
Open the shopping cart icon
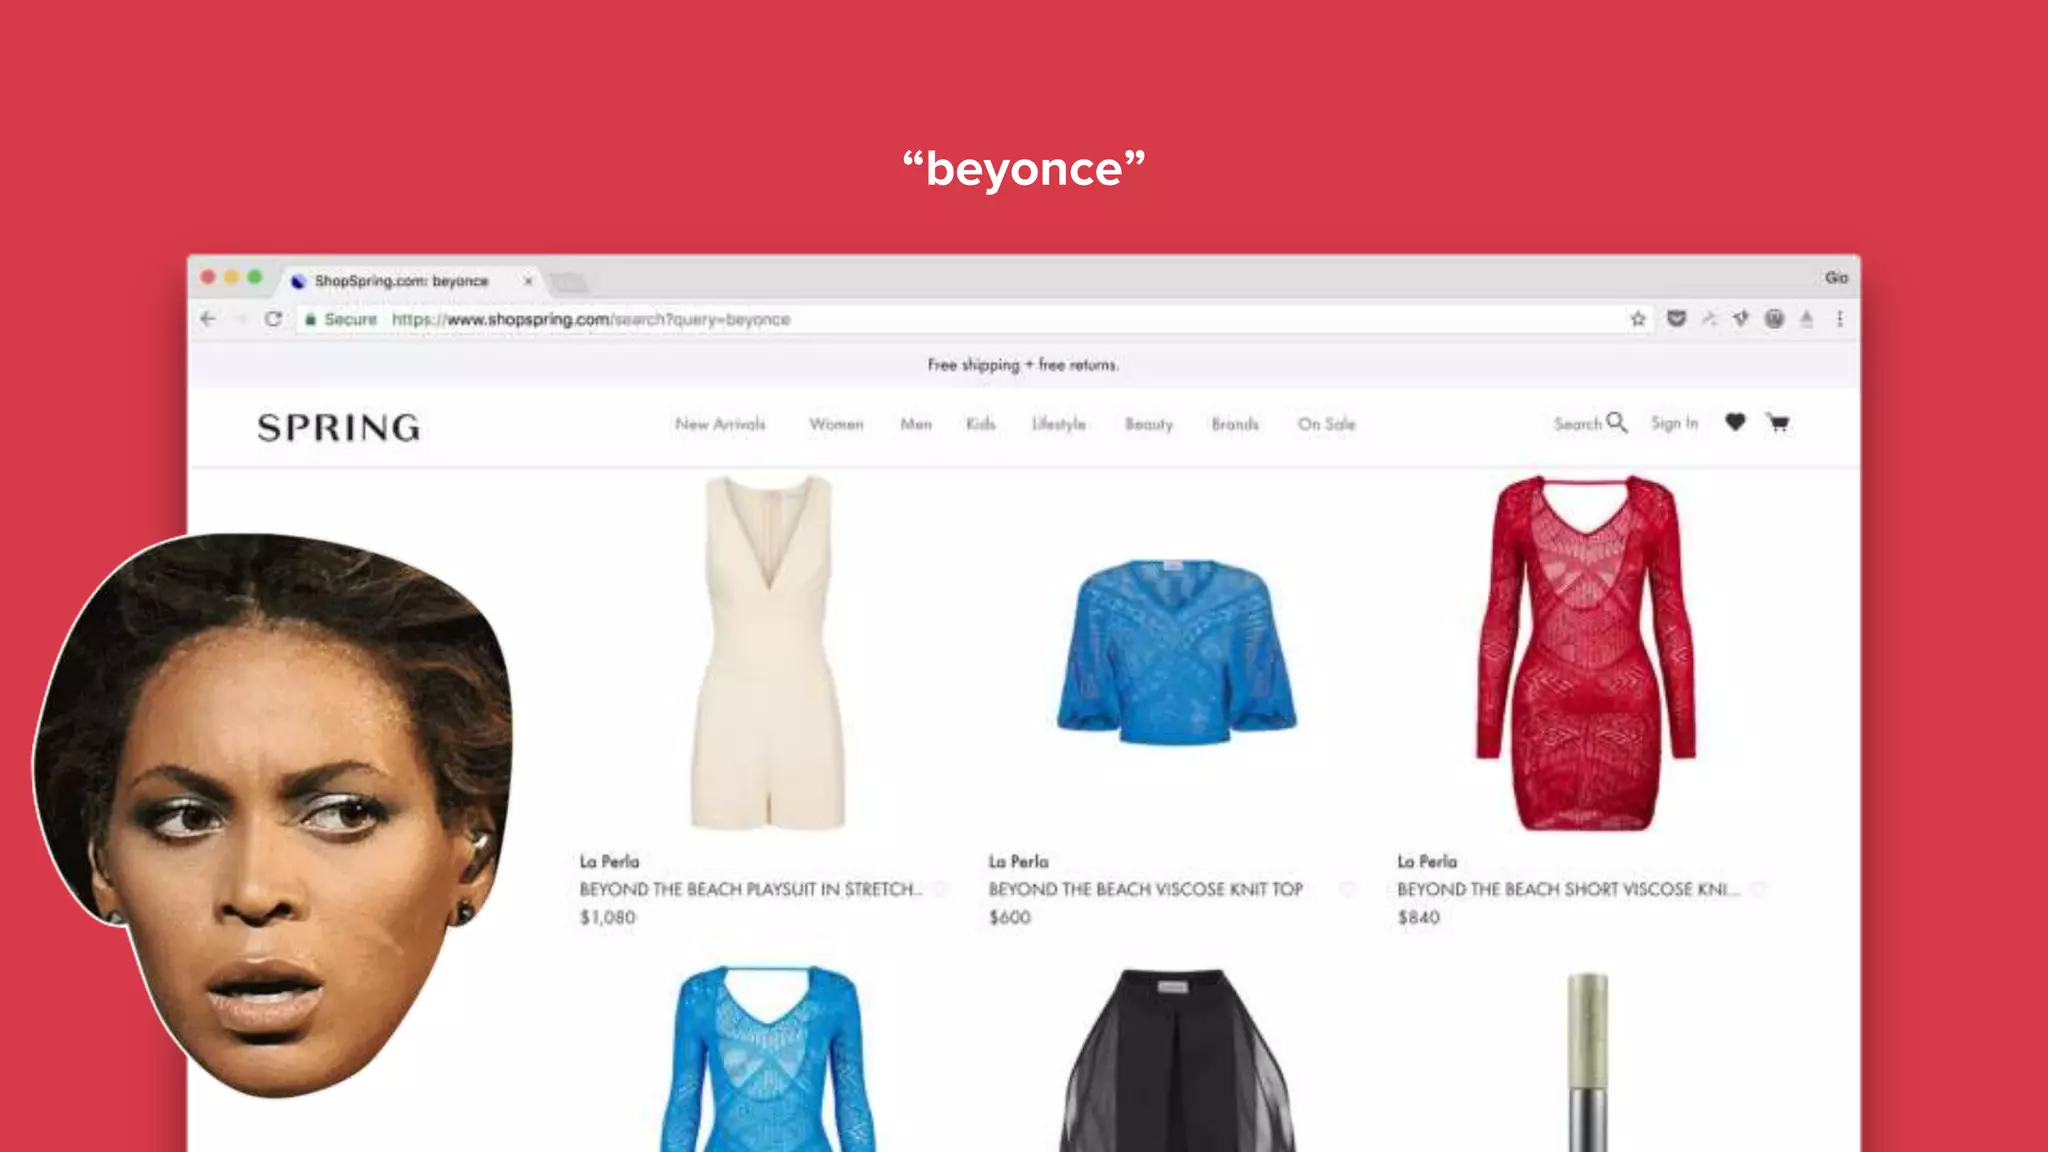click(x=1778, y=422)
